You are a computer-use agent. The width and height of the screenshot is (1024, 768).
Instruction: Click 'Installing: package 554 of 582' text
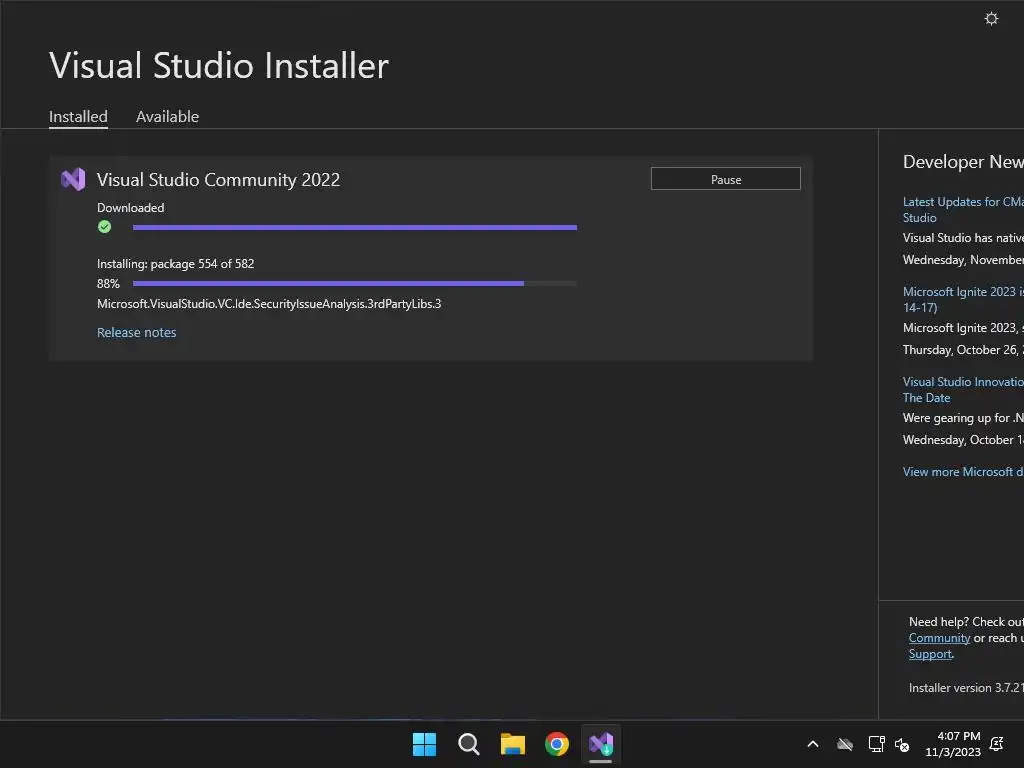coord(176,264)
